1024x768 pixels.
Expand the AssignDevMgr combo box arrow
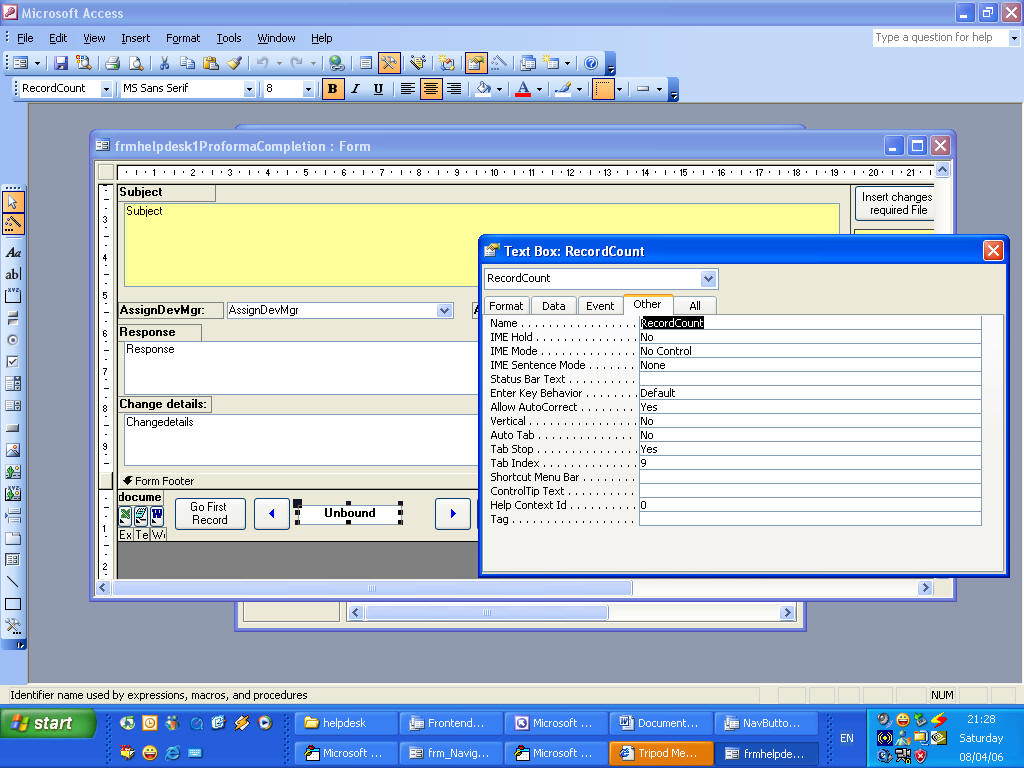(x=444, y=310)
